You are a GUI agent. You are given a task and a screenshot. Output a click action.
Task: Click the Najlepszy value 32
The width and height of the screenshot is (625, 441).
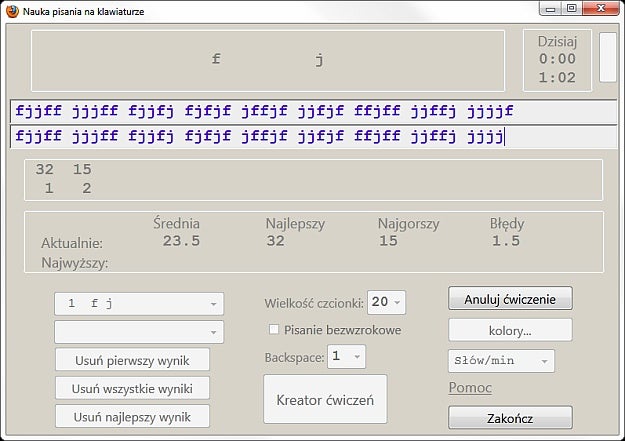pos(276,241)
